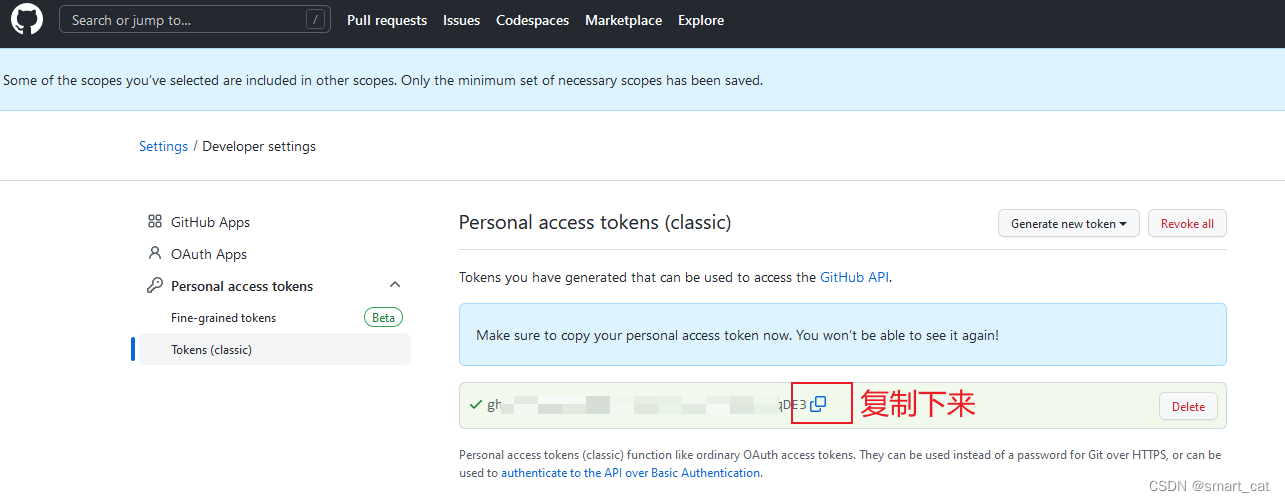This screenshot has width=1285, height=502.
Task: Select Tokens (classic) in the sidebar
Action: click(274, 350)
